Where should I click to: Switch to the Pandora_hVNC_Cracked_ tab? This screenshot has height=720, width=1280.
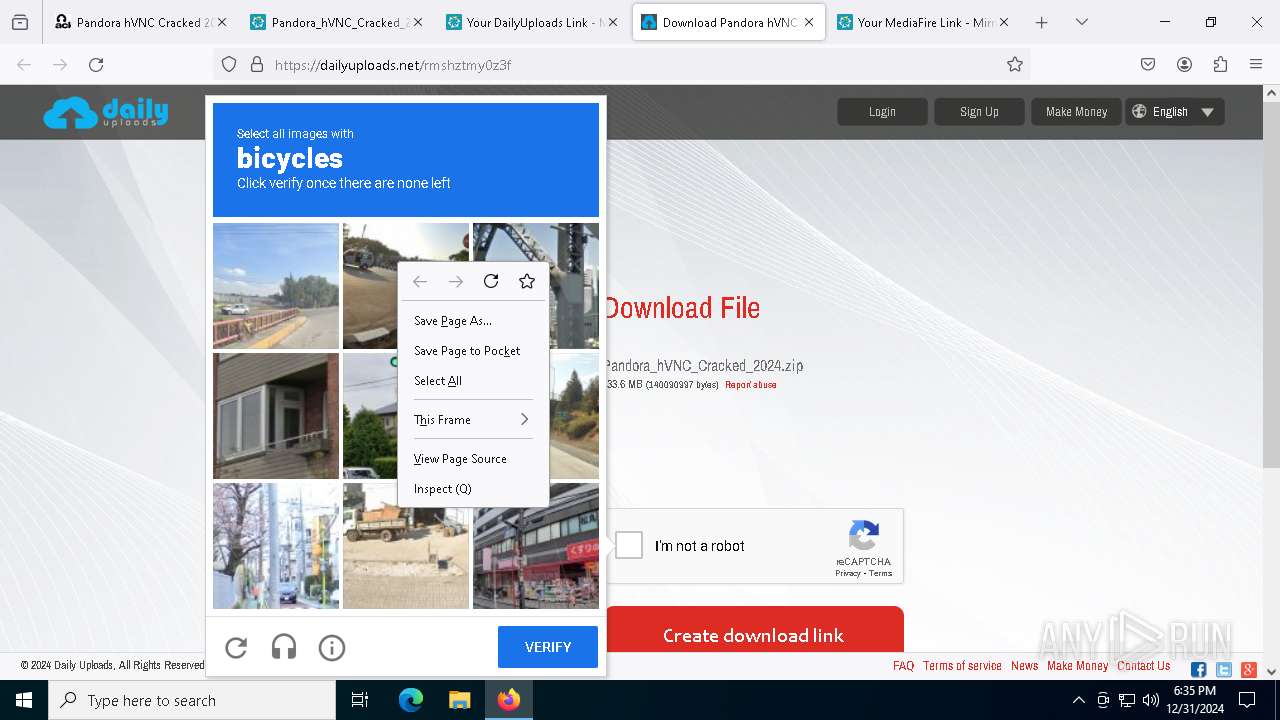(x=336, y=22)
